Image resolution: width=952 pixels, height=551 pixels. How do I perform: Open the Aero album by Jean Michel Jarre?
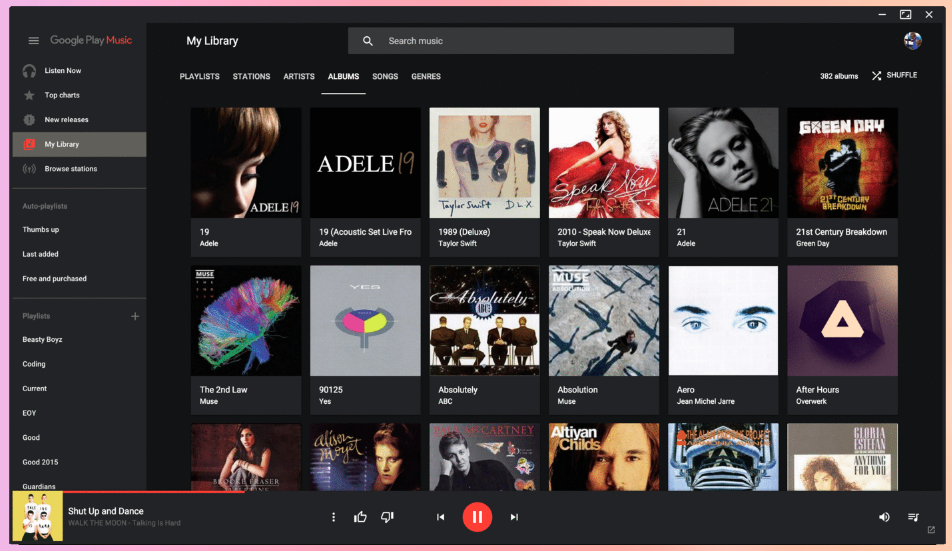(723, 320)
